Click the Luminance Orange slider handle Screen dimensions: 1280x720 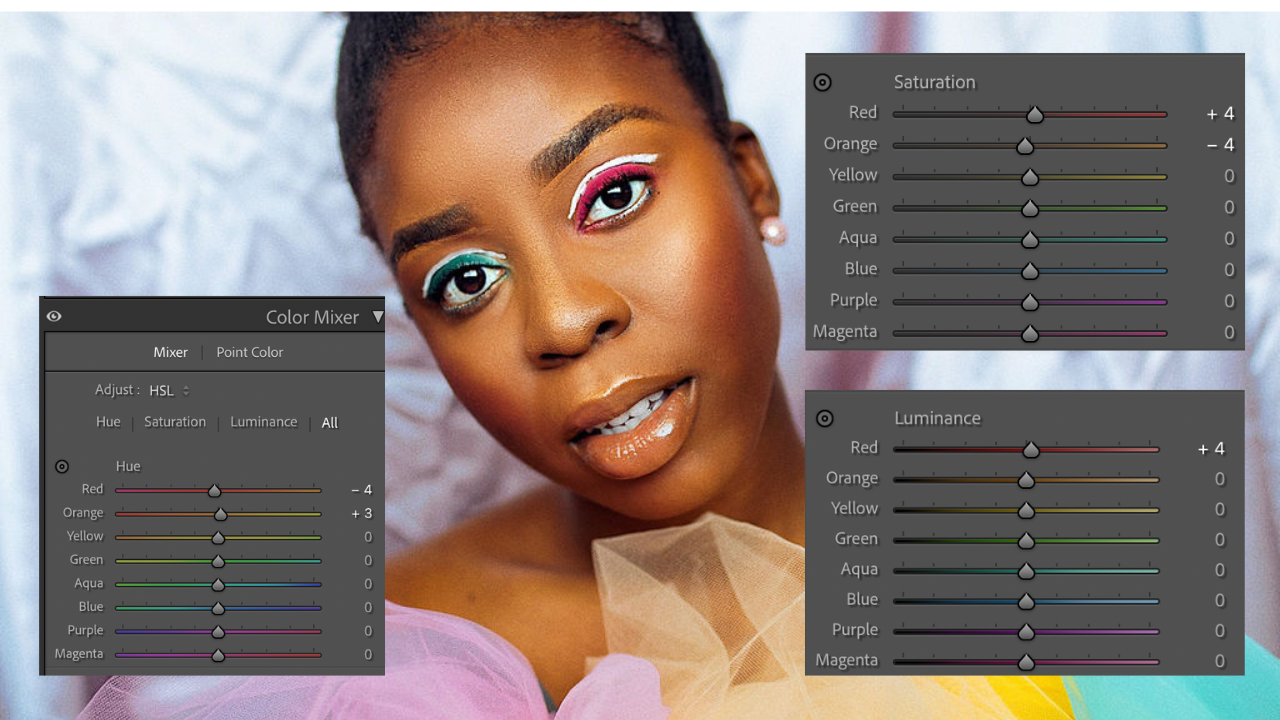[1026, 480]
